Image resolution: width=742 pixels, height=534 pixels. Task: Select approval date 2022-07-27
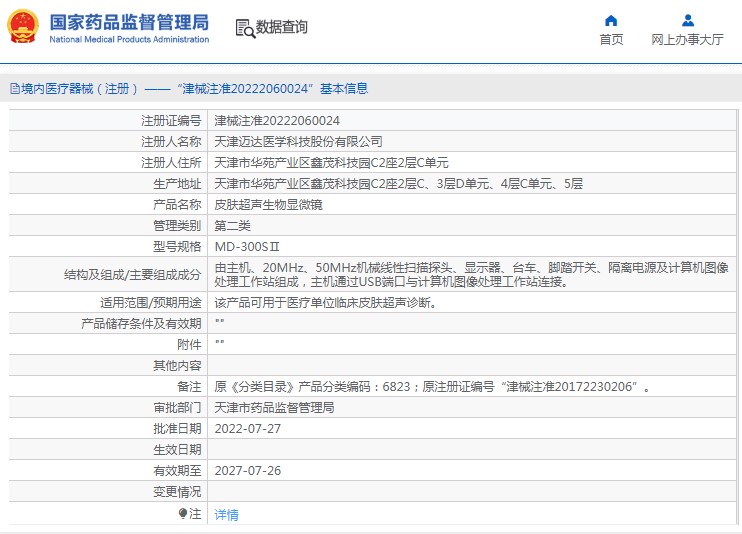point(247,429)
